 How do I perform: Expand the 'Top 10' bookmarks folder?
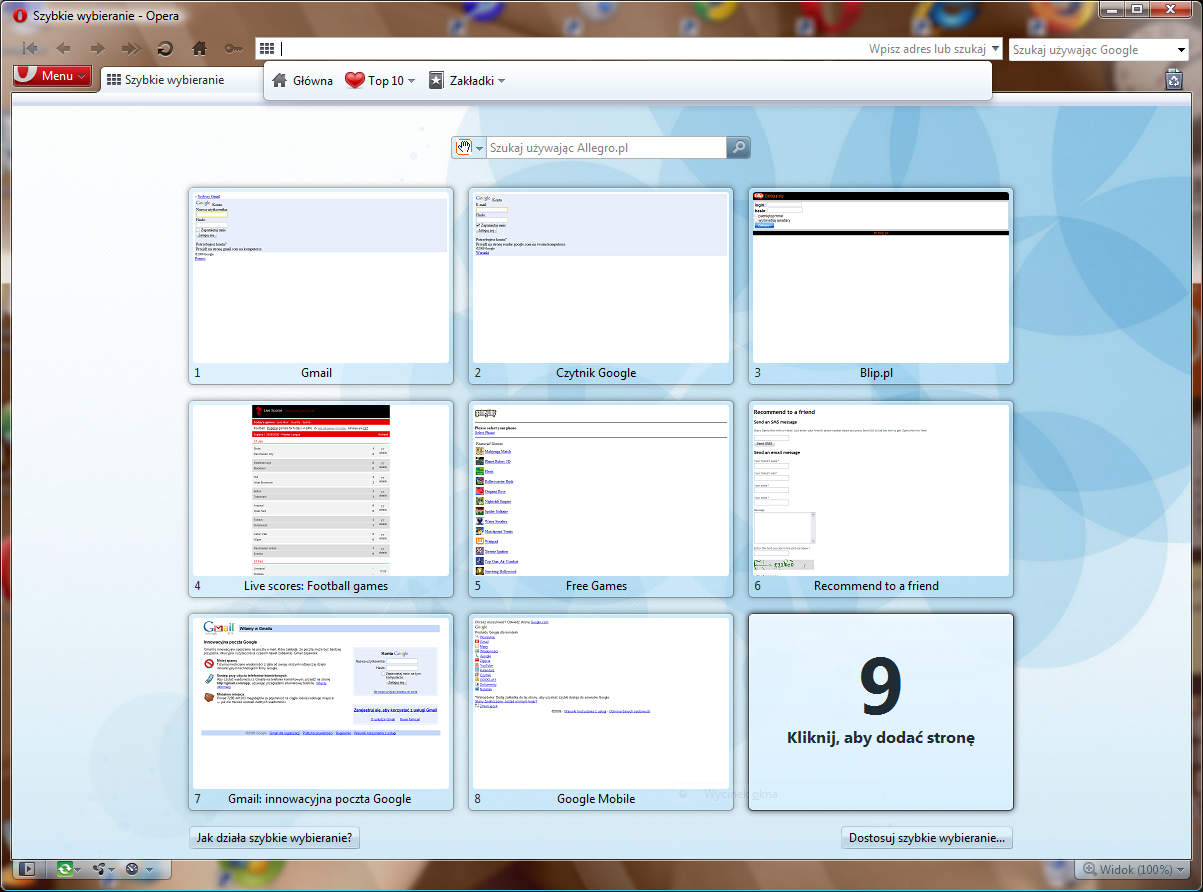pyautogui.click(x=380, y=81)
